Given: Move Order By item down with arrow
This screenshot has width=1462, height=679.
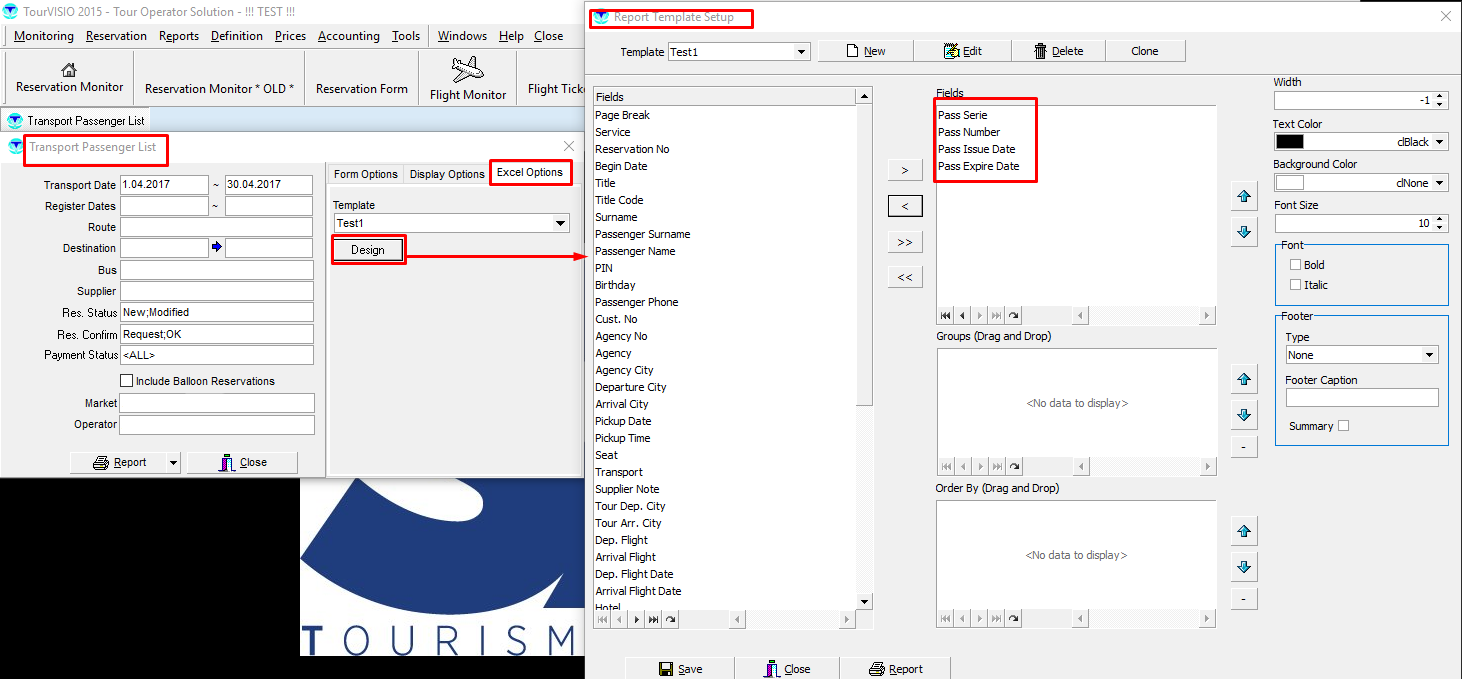Looking at the screenshot, I should click(x=1243, y=566).
